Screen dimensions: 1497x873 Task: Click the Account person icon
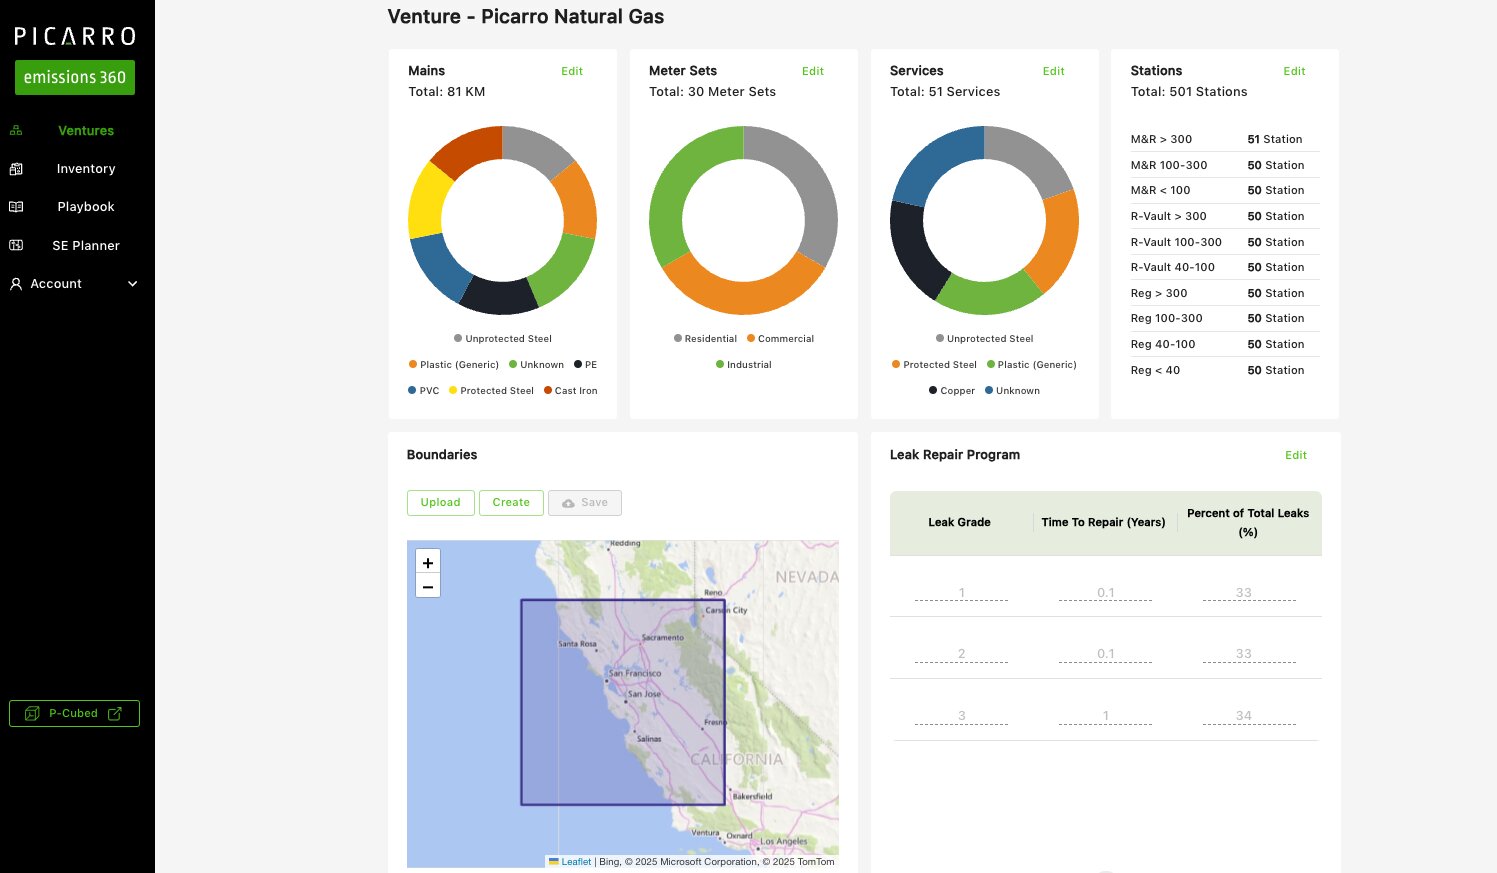tap(16, 284)
